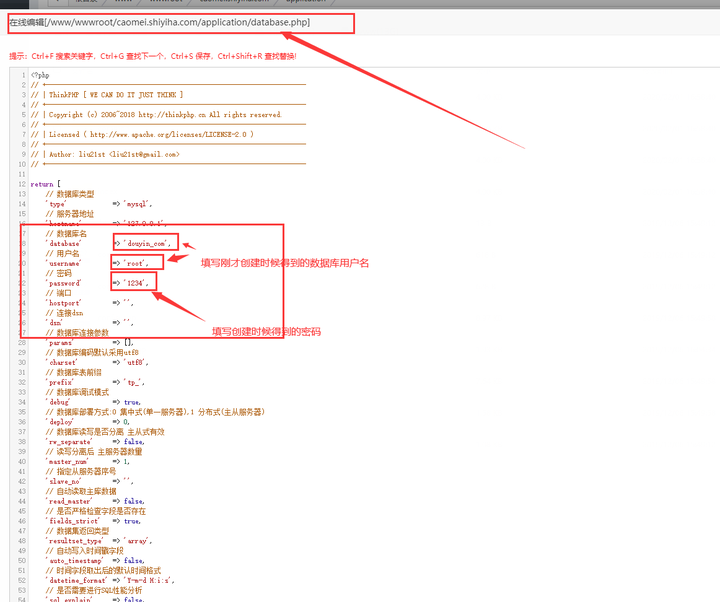Screen dimensions: 720x602
Task: Click the '// 数据库调试模式' comment
Action: 77,392
